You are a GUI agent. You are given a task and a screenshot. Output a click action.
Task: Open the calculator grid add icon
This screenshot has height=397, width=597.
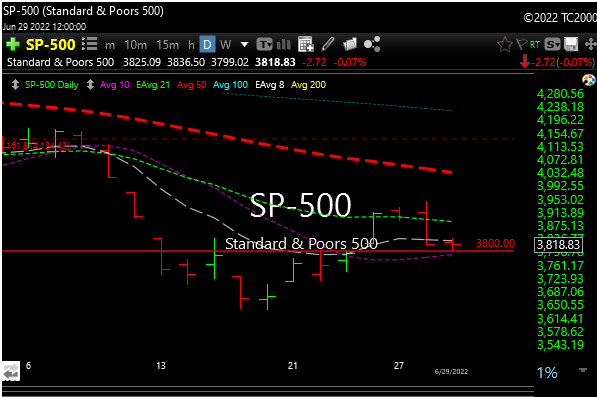pos(306,45)
